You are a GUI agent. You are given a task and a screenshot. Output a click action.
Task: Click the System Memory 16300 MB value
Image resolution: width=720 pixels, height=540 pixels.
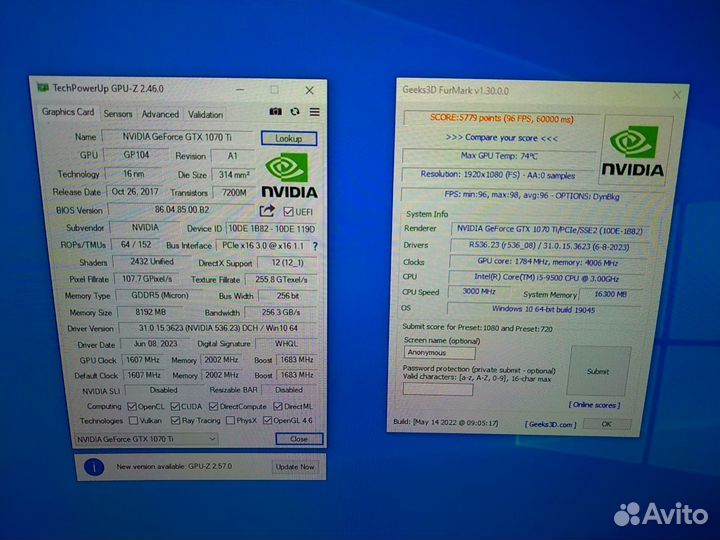tap(610, 294)
